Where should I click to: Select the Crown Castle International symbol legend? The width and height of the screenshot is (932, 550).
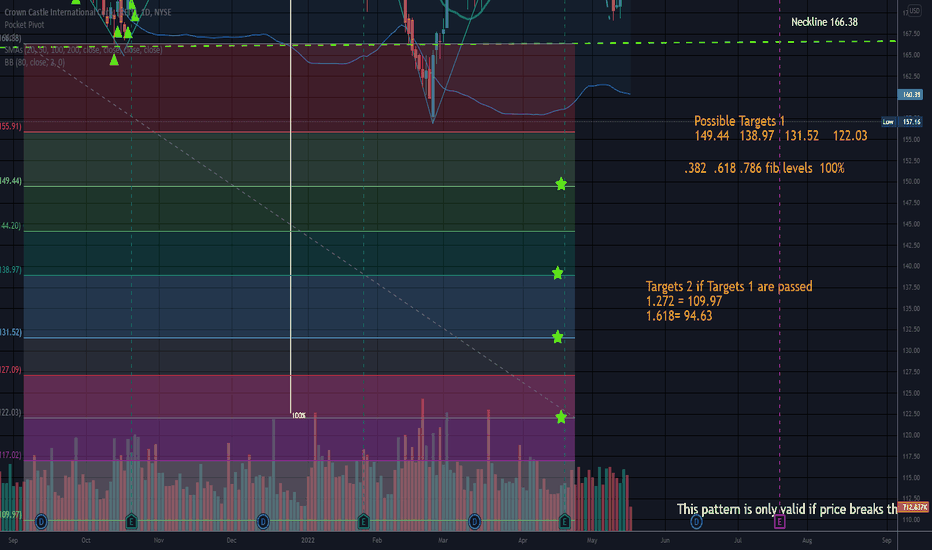(x=88, y=12)
